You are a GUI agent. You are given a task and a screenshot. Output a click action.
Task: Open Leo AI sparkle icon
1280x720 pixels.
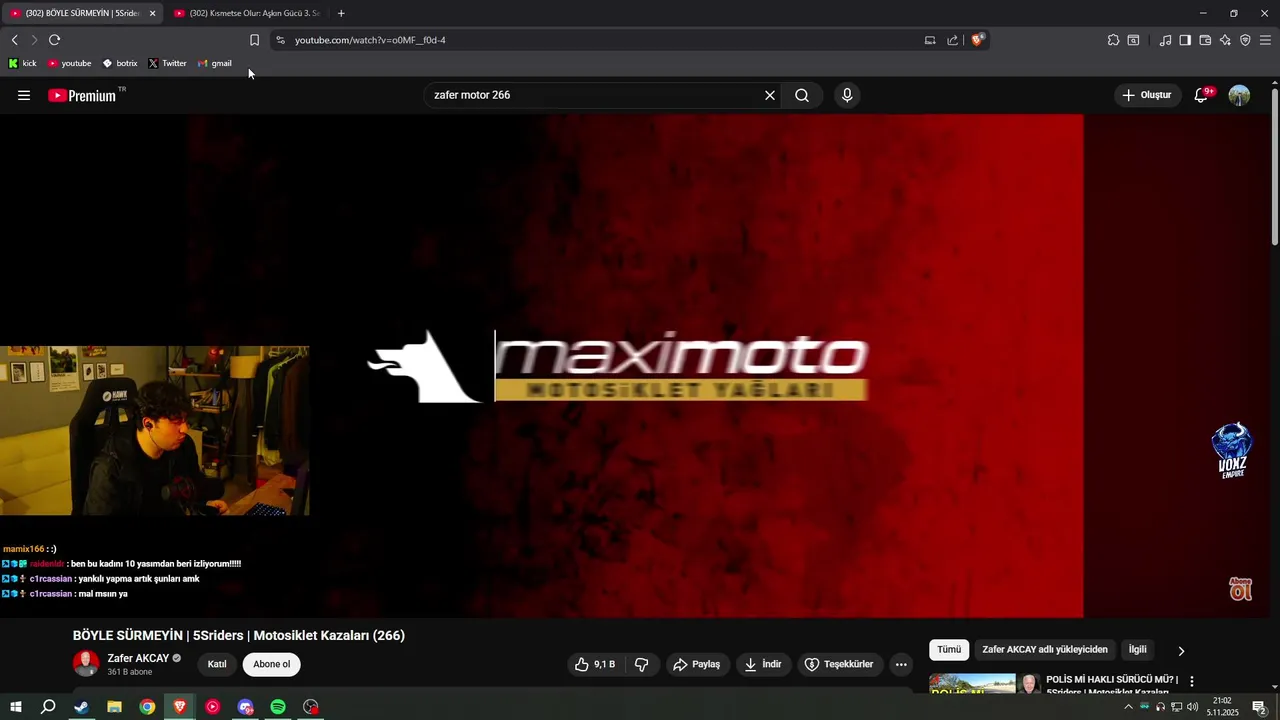click(1225, 40)
